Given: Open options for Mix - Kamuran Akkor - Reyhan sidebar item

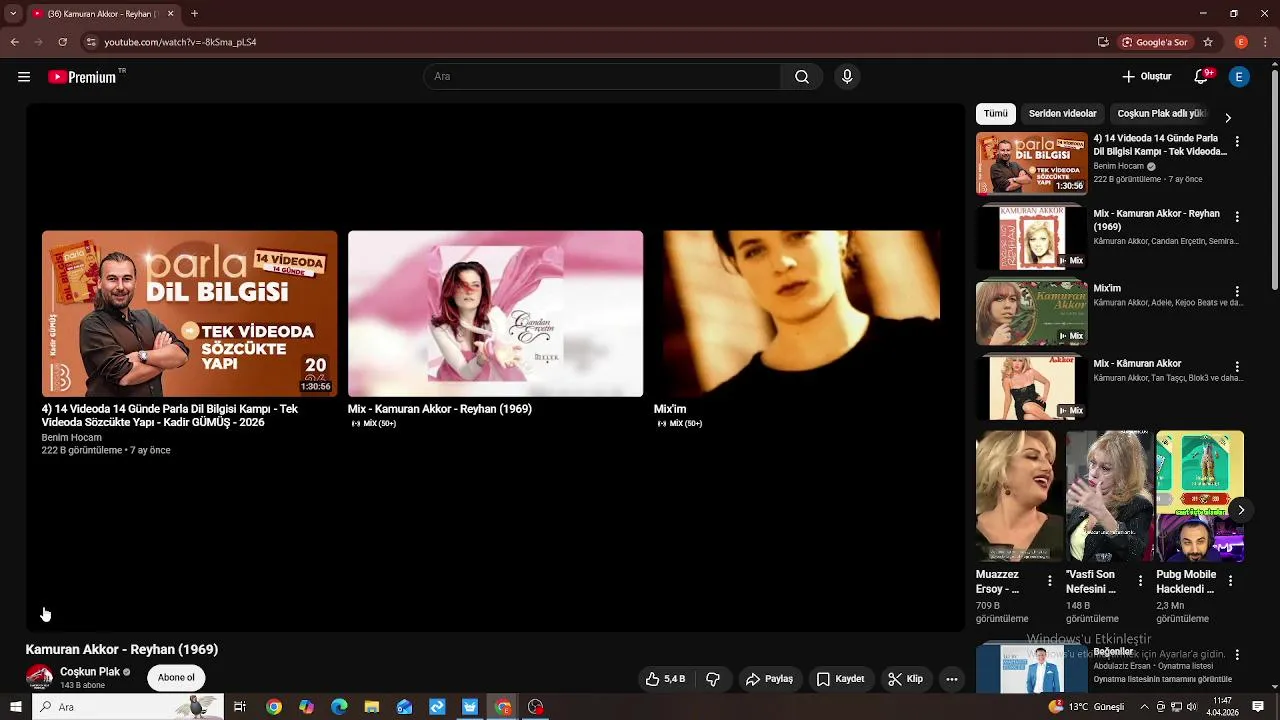Looking at the screenshot, I should pyautogui.click(x=1237, y=217).
